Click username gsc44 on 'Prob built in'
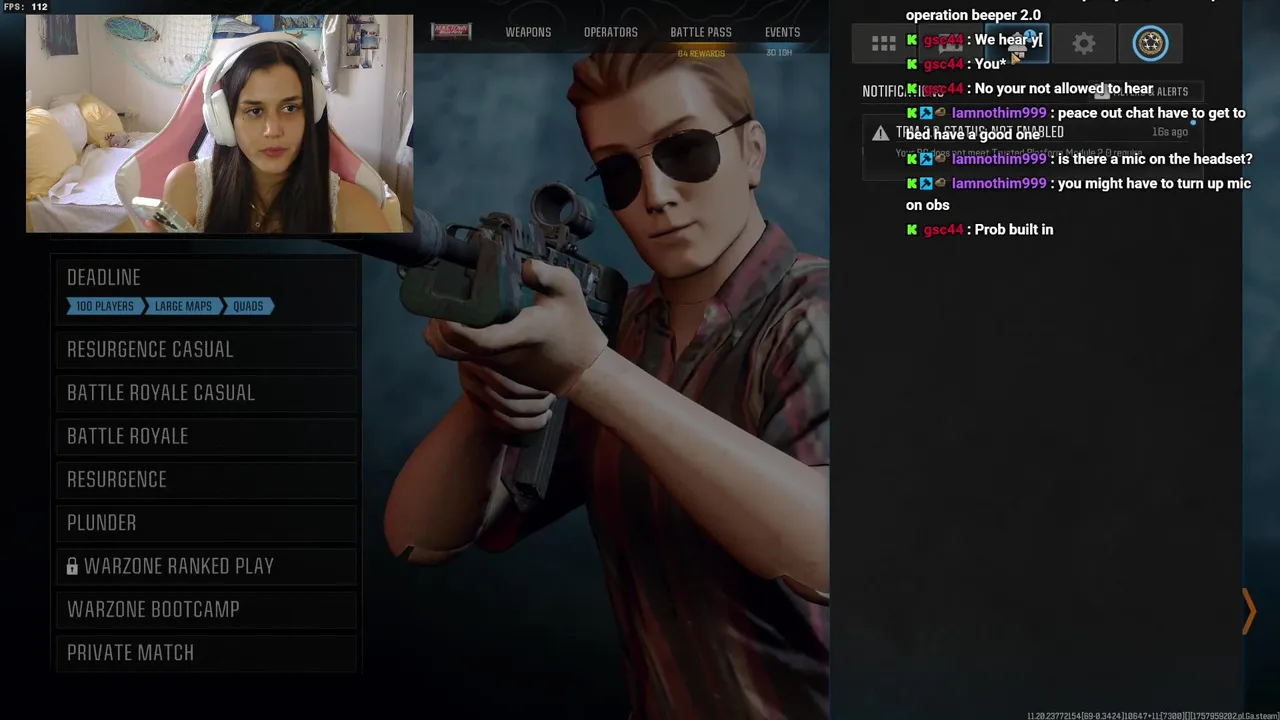Screen dimensions: 1280x720 943,230
